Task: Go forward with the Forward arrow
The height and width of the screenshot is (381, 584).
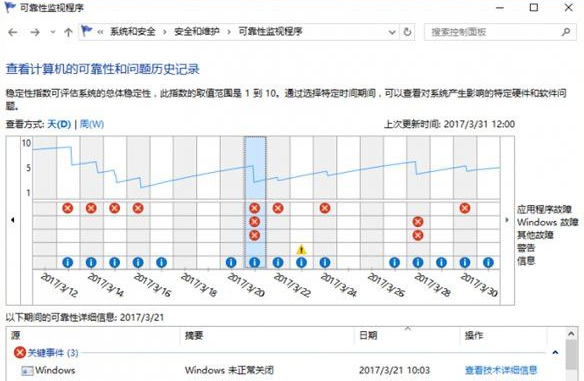Action: [x=35, y=32]
